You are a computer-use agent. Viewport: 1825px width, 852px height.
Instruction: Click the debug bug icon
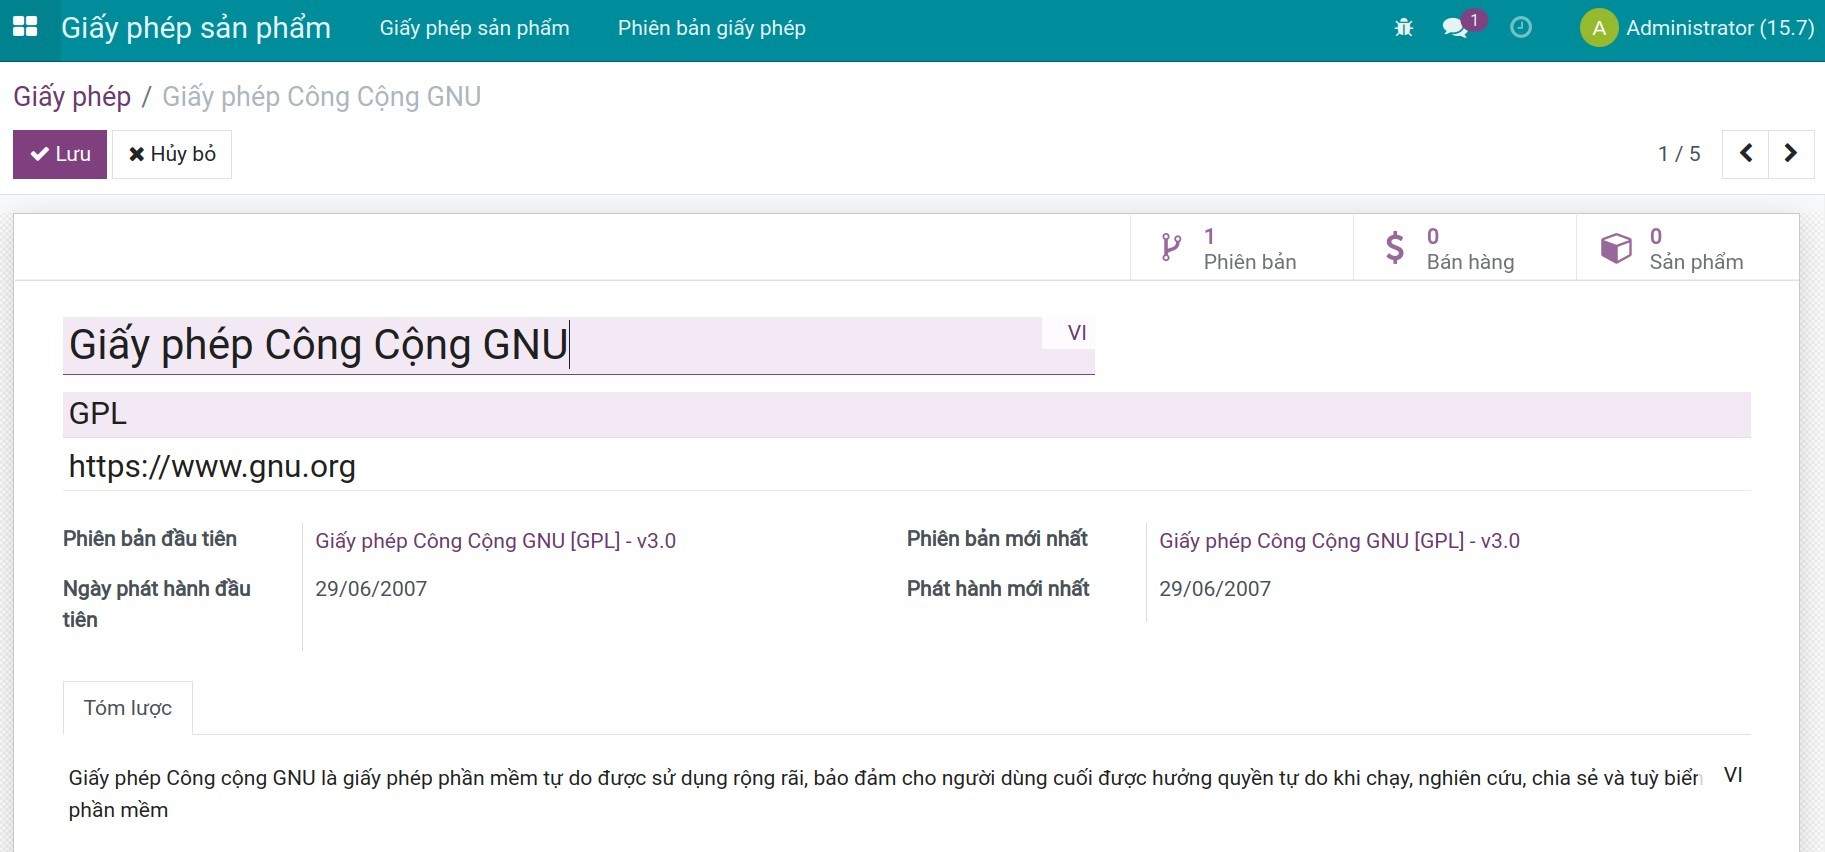[x=1404, y=28]
